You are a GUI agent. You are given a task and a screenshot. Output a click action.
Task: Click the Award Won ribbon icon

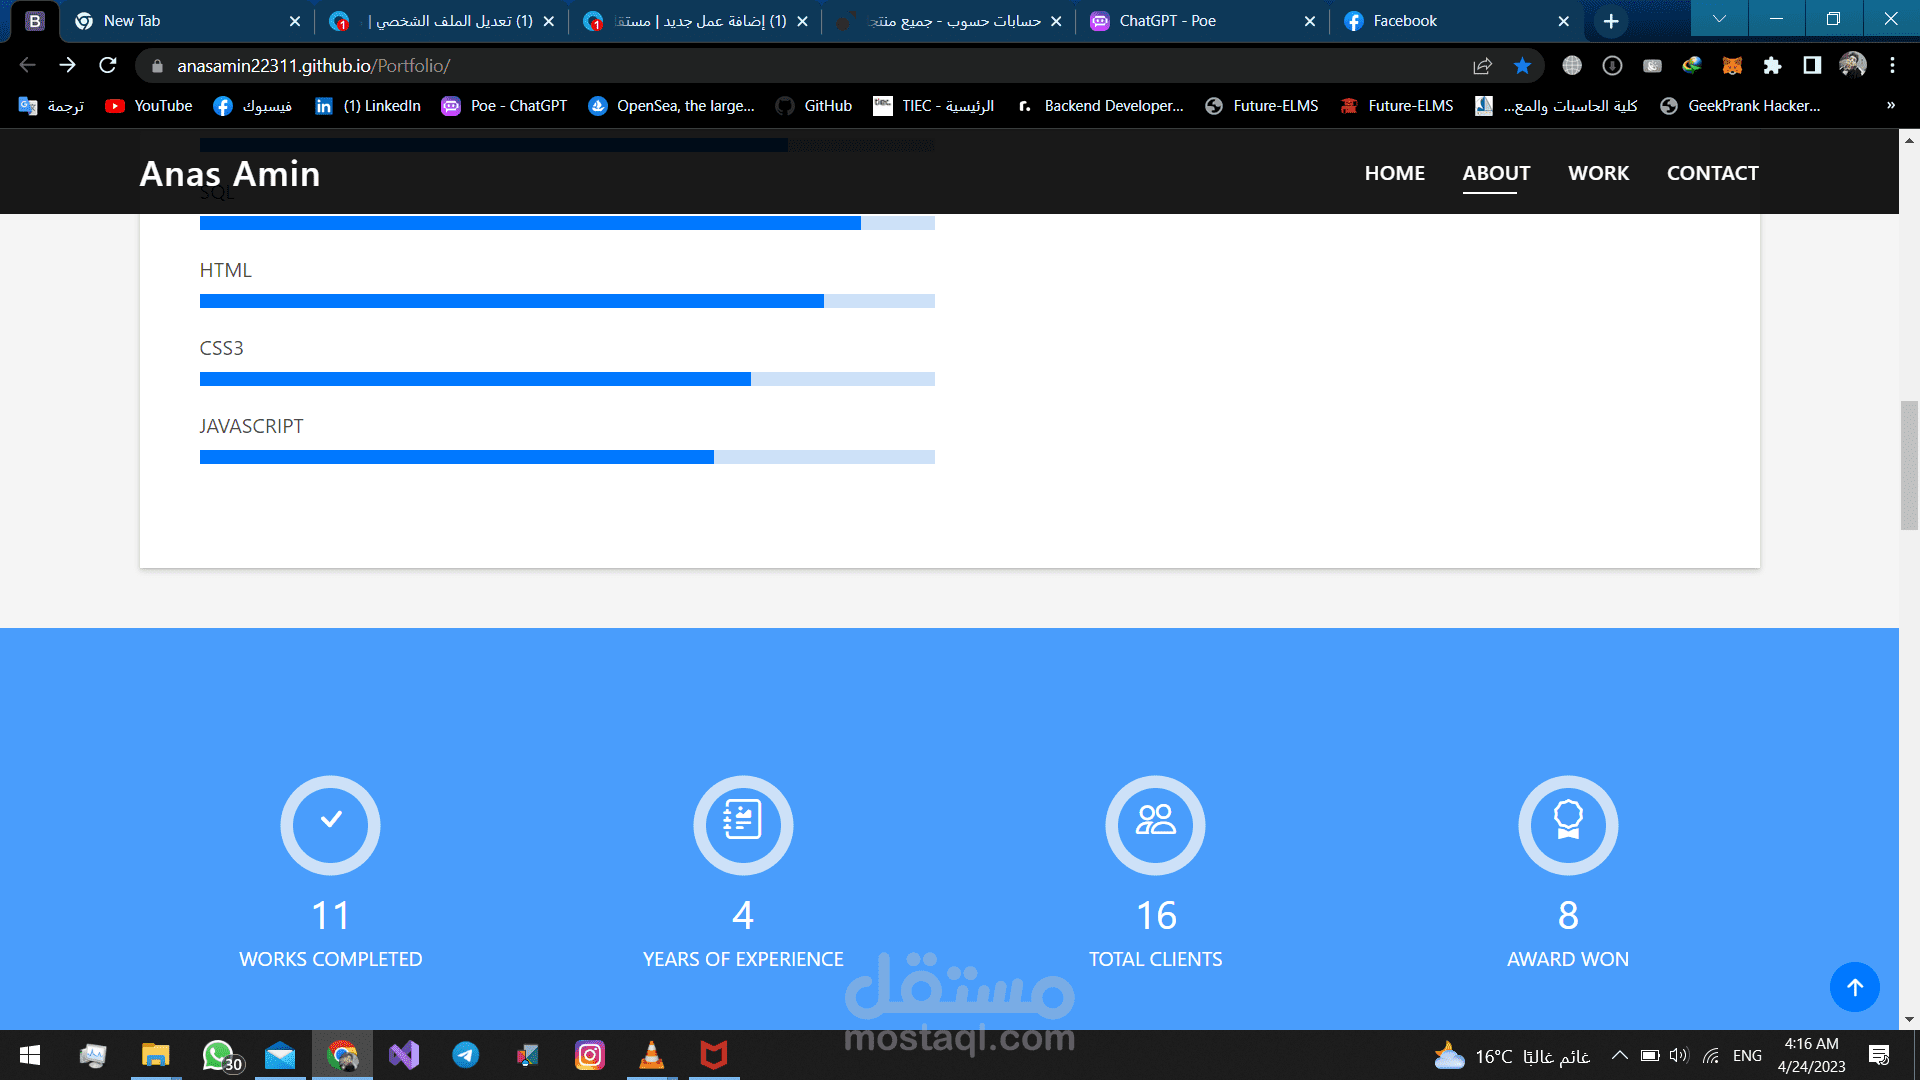point(1568,824)
